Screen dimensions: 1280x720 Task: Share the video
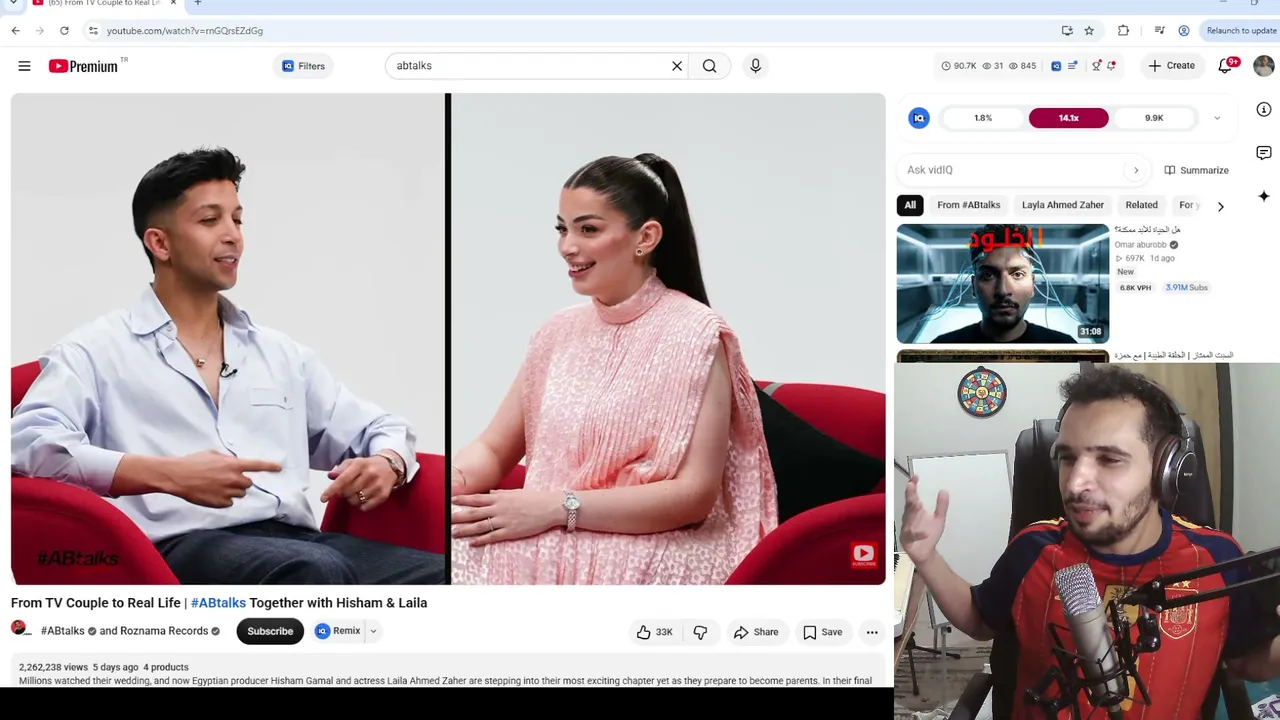(x=755, y=632)
